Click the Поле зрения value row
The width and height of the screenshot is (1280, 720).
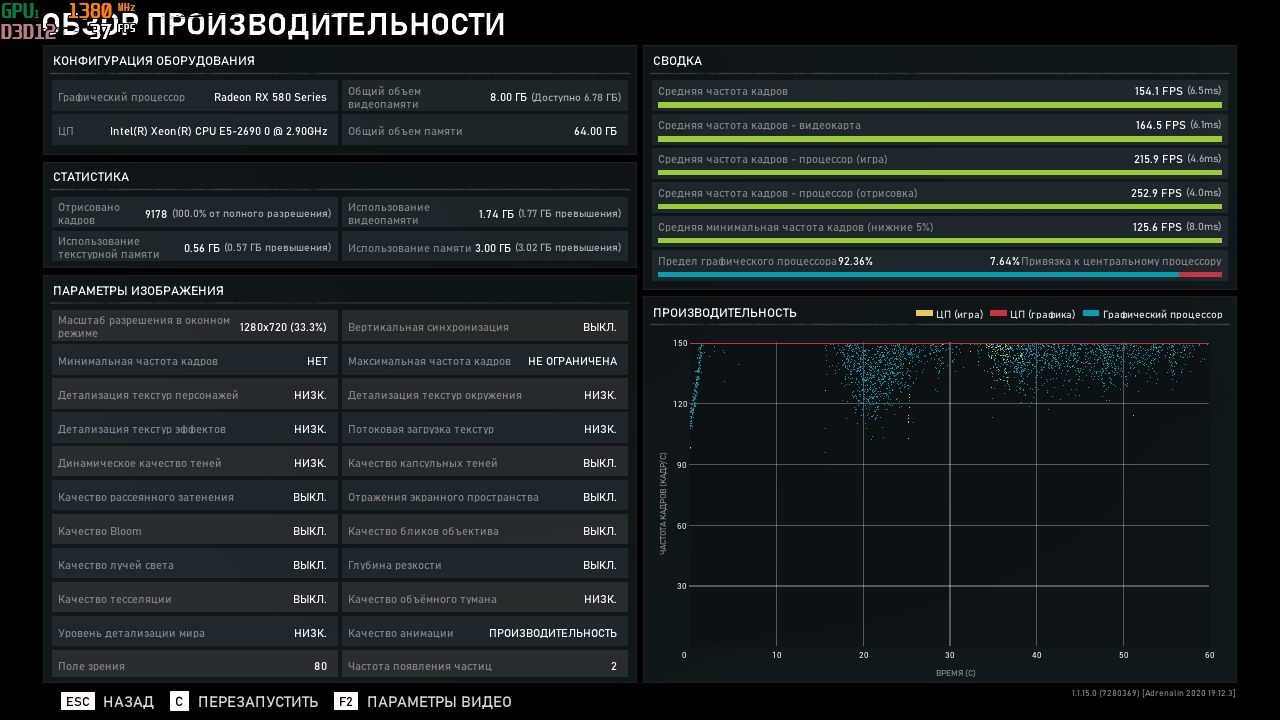tap(192, 666)
